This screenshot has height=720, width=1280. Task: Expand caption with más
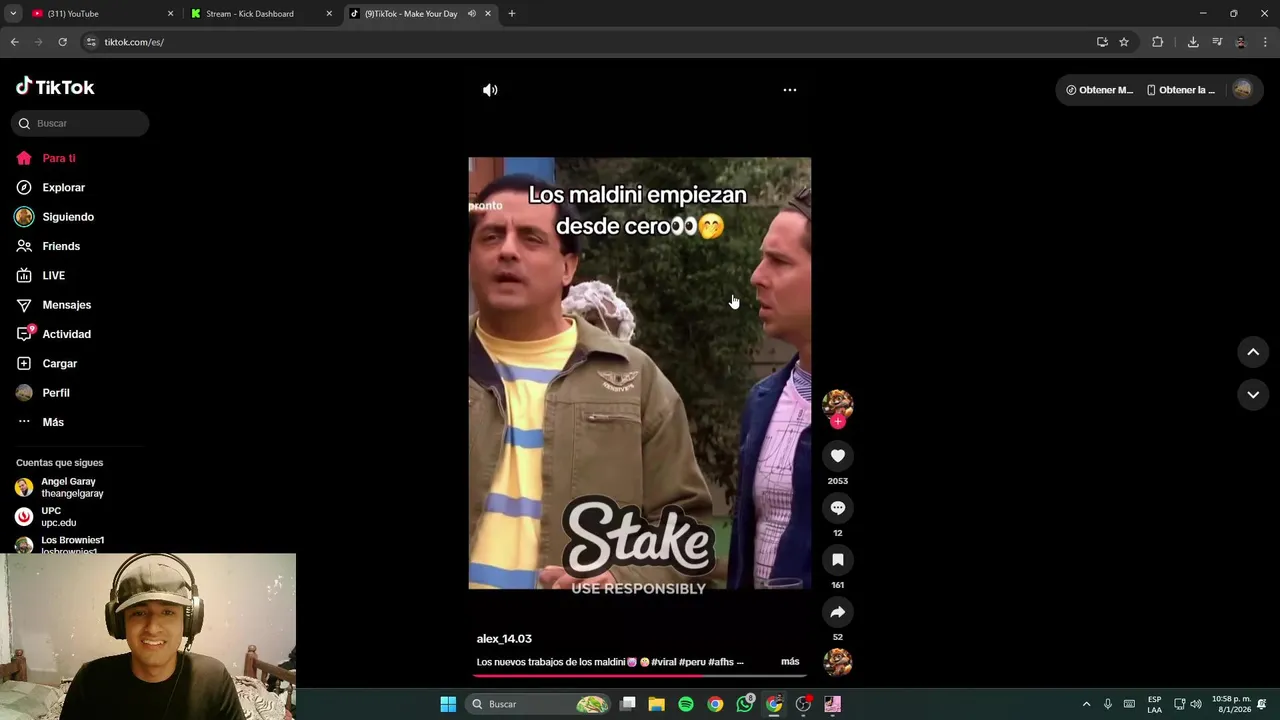click(x=790, y=662)
